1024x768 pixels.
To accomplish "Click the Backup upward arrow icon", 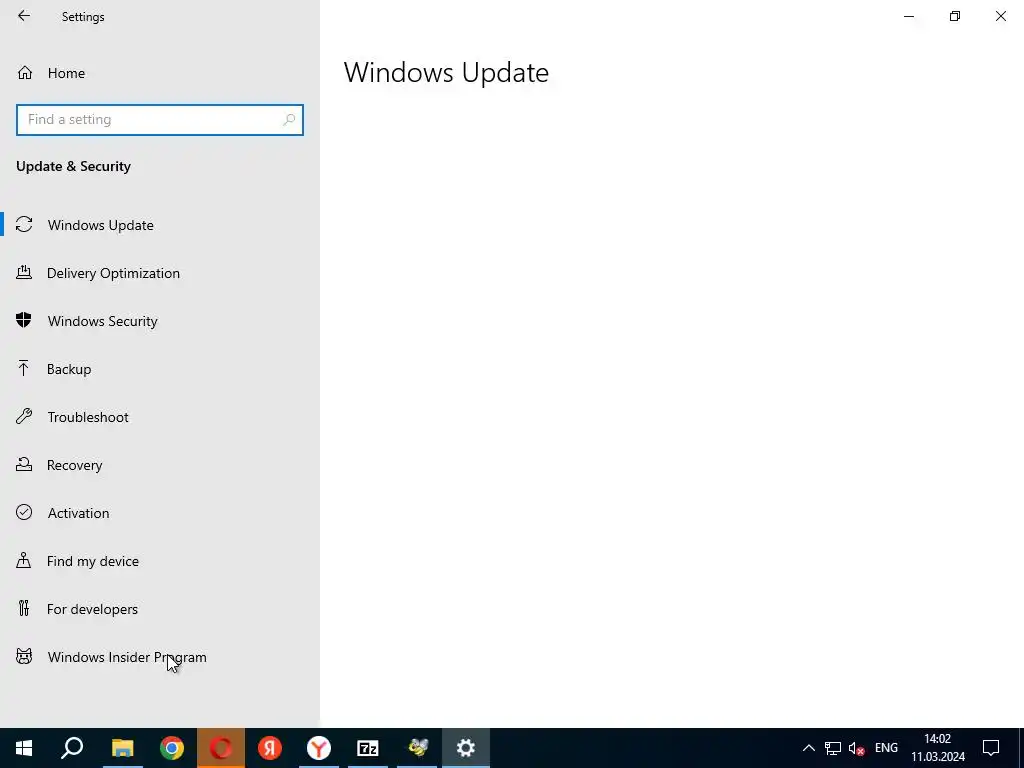I will coord(24,368).
